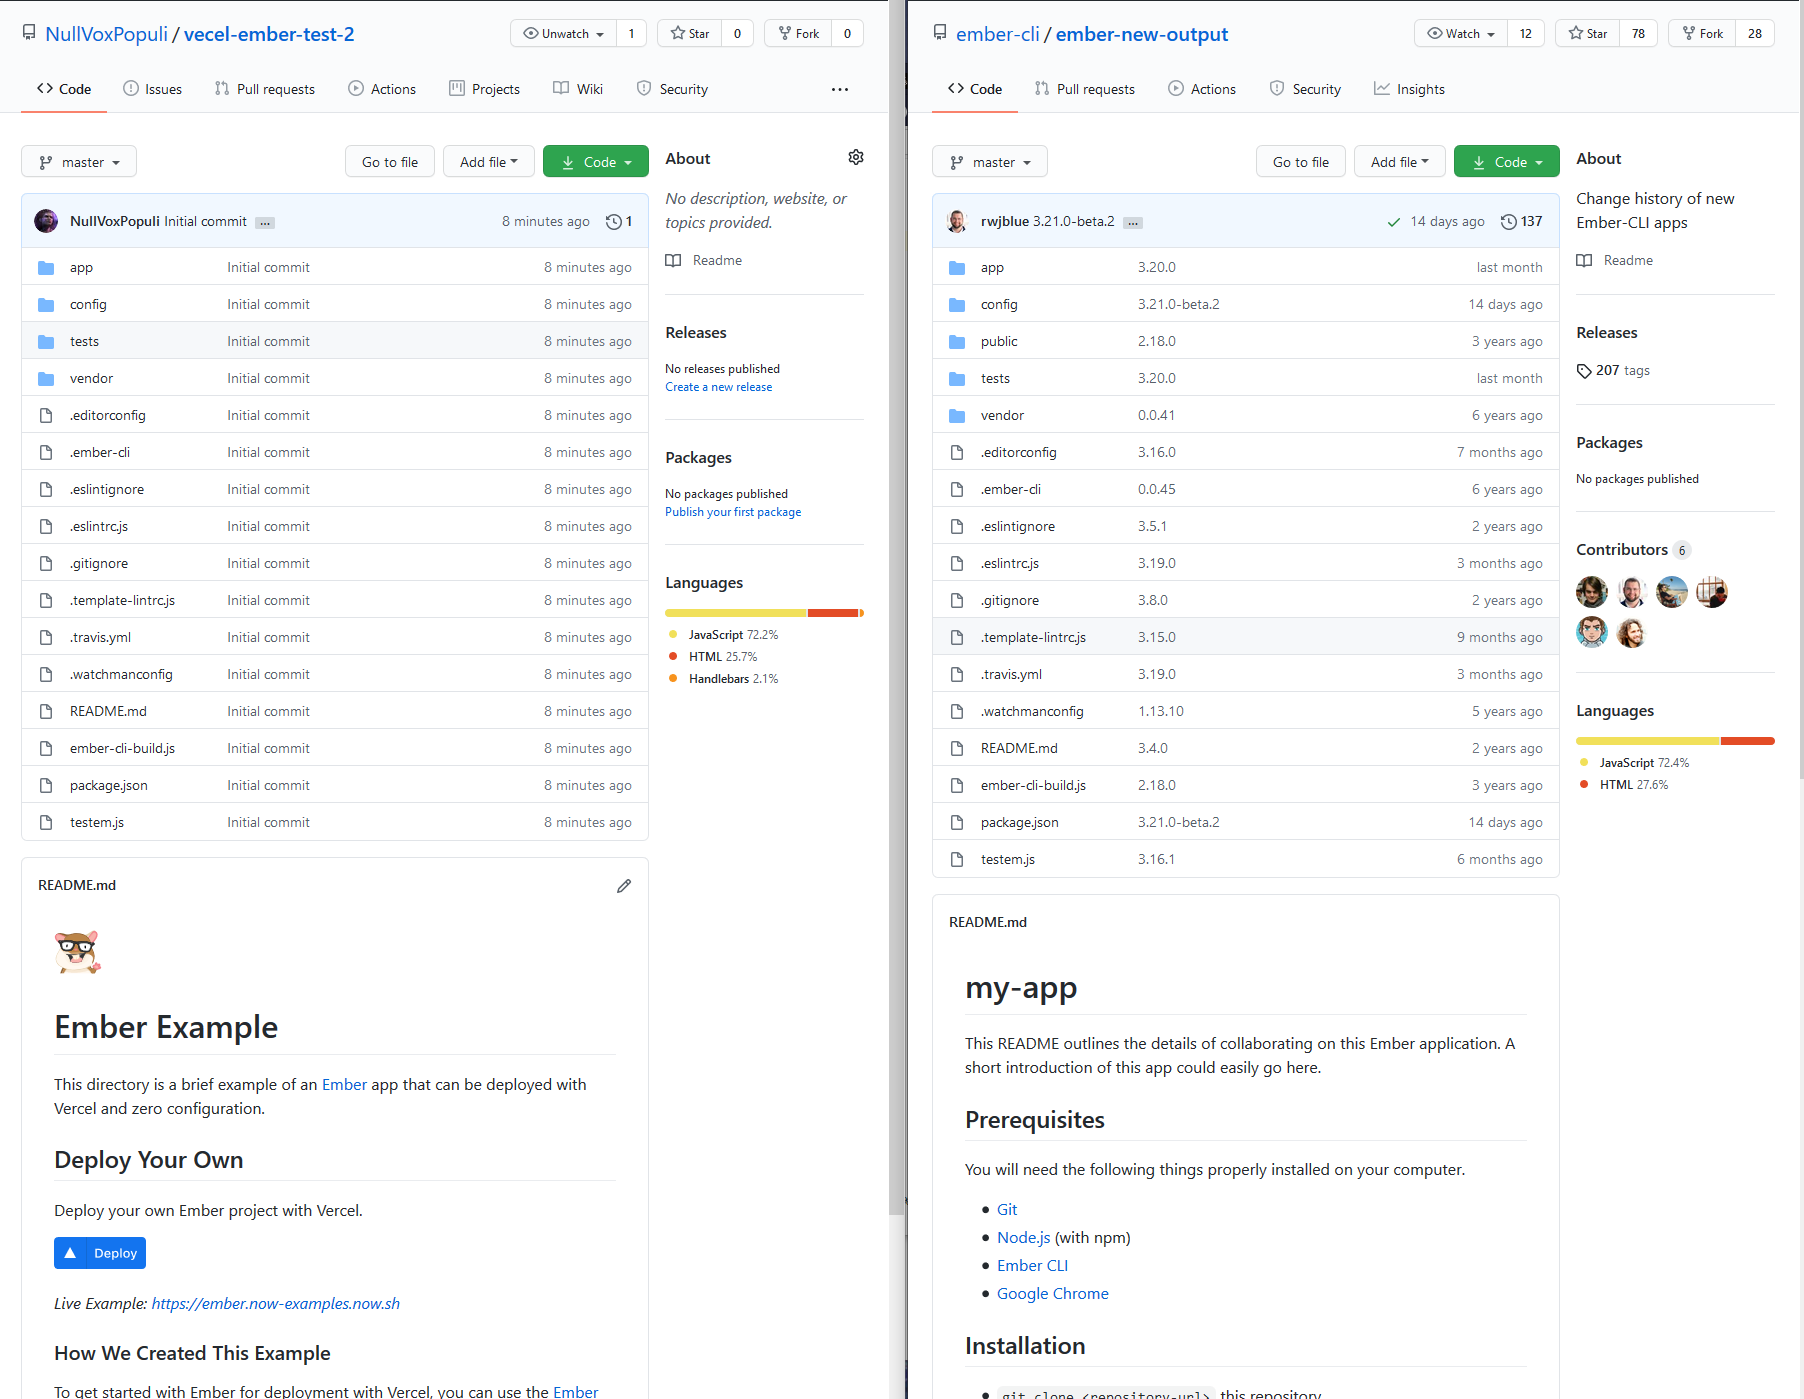The width and height of the screenshot is (1804, 1399).
Task: Click the Ember mascot image in README
Action: pyautogui.click(x=78, y=952)
